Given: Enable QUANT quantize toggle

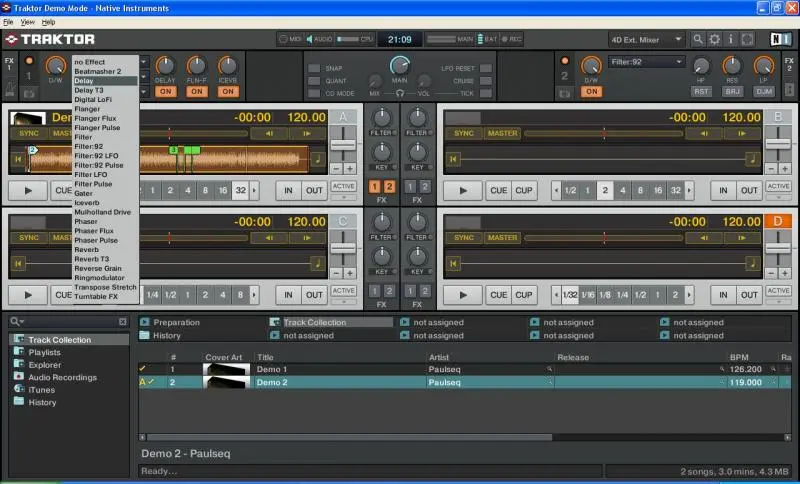Looking at the screenshot, I should coord(314,81).
